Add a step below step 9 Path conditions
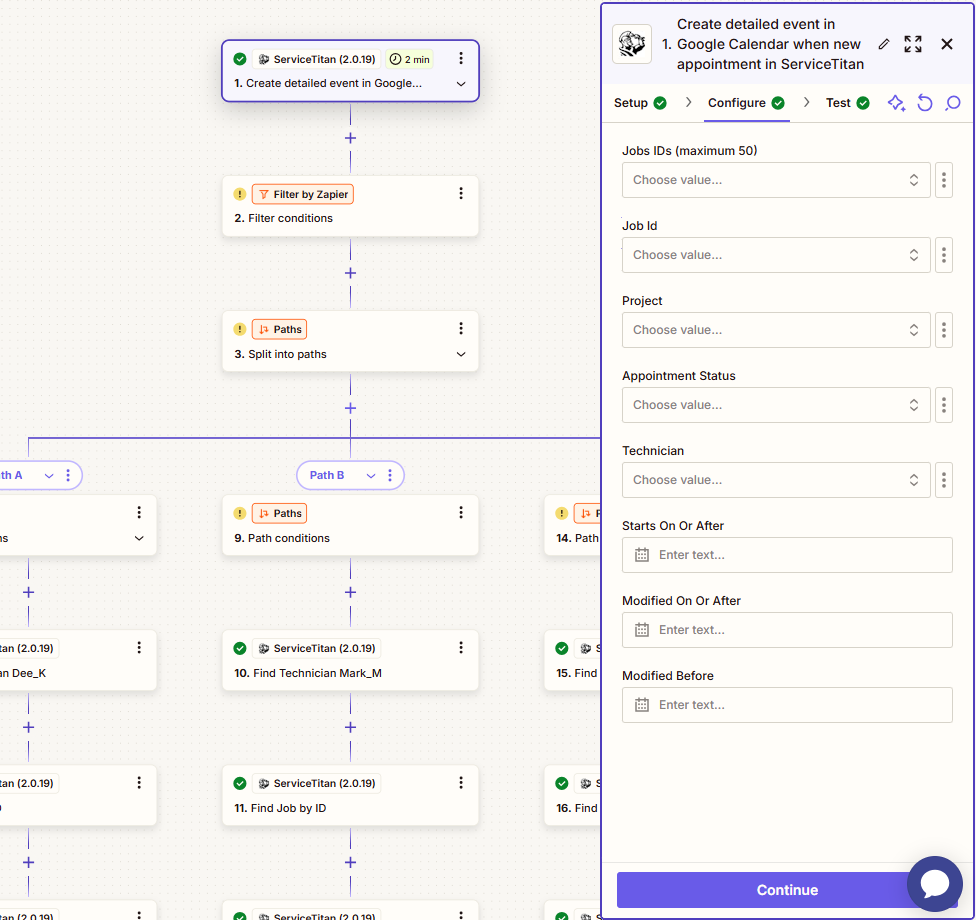Screen dimensions: 976x920 (350, 593)
